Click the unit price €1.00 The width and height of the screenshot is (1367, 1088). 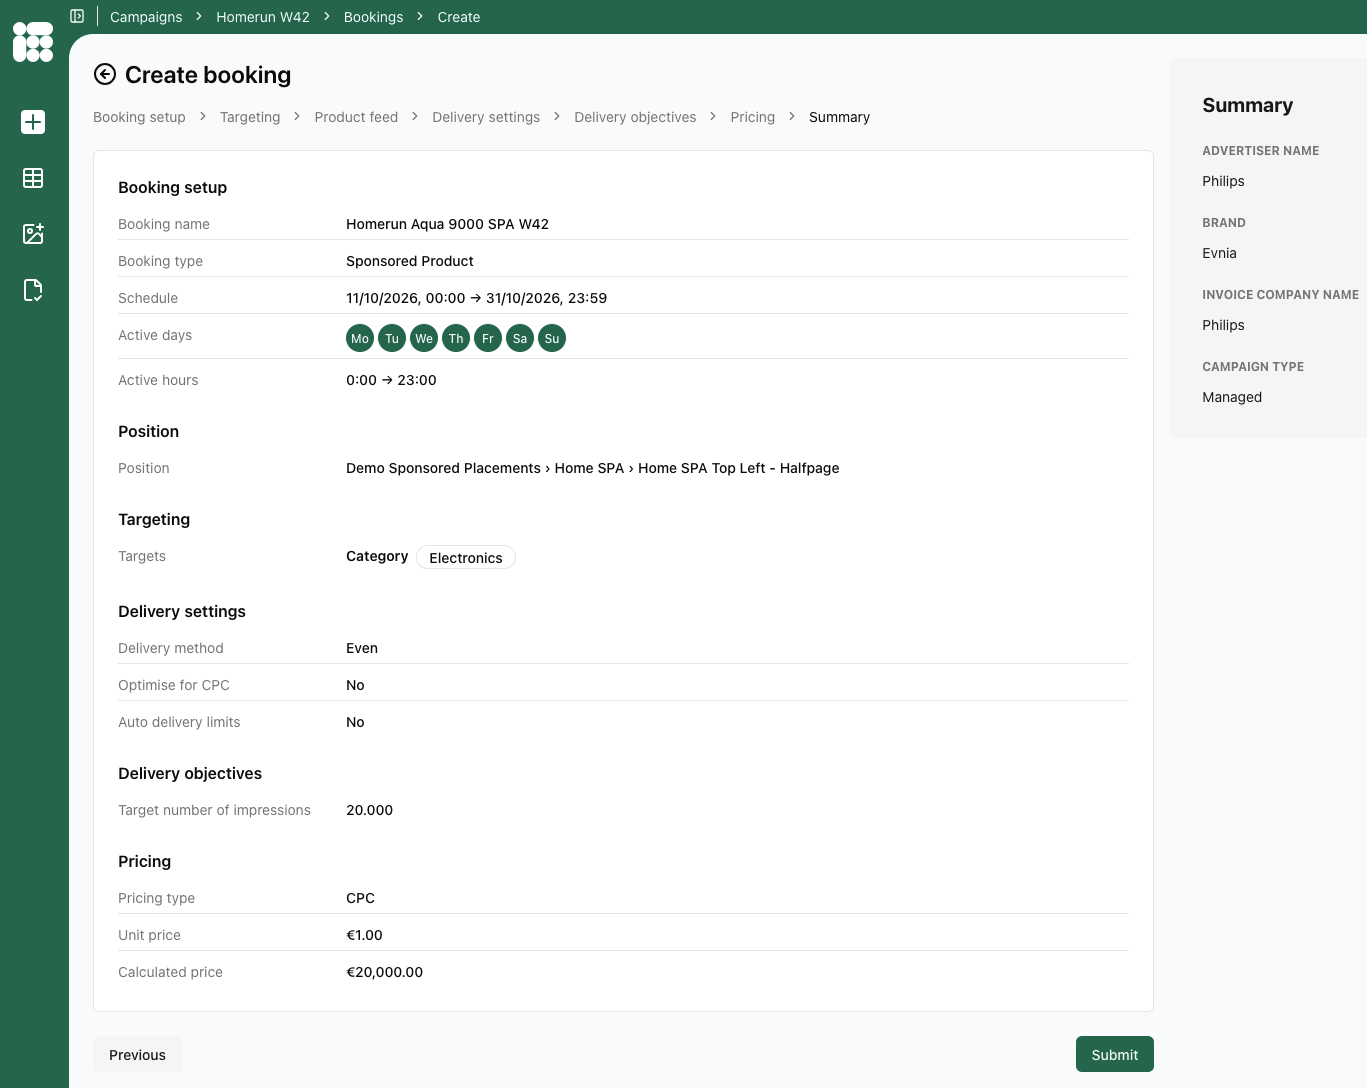364,935
